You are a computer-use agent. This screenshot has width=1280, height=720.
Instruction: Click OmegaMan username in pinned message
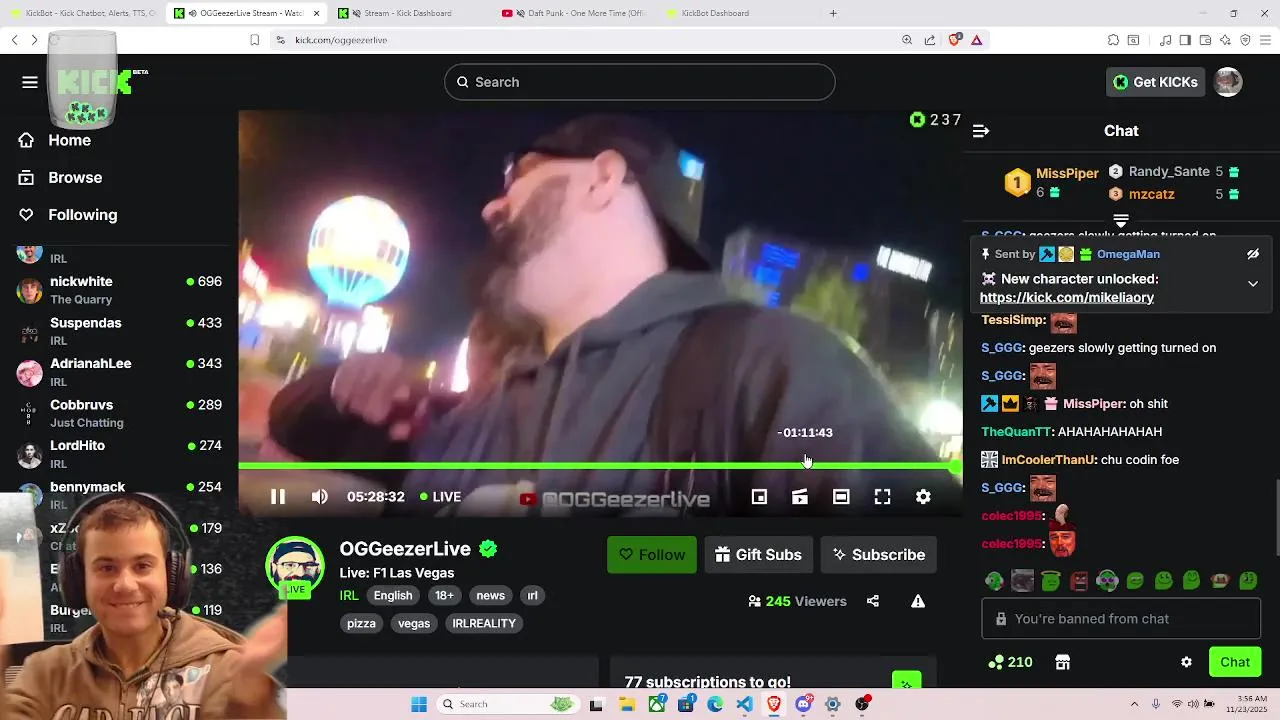pyautogui.click(x=1128, y=254)
